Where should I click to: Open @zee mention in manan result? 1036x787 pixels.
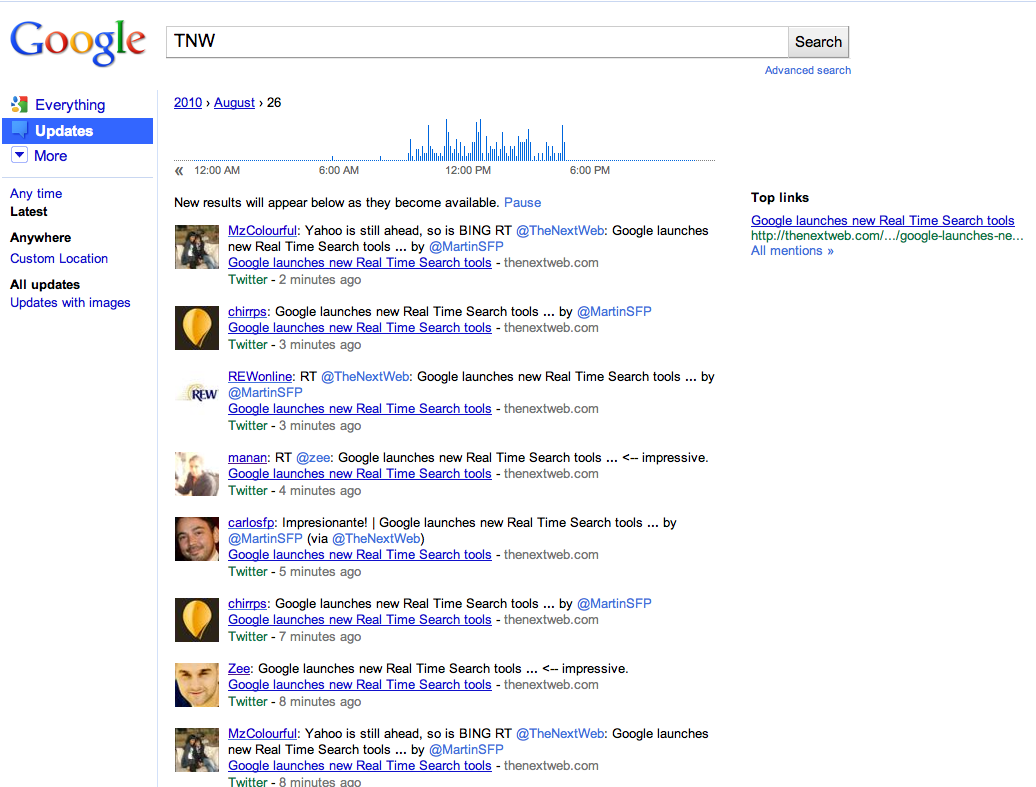(x=313, y=457)
